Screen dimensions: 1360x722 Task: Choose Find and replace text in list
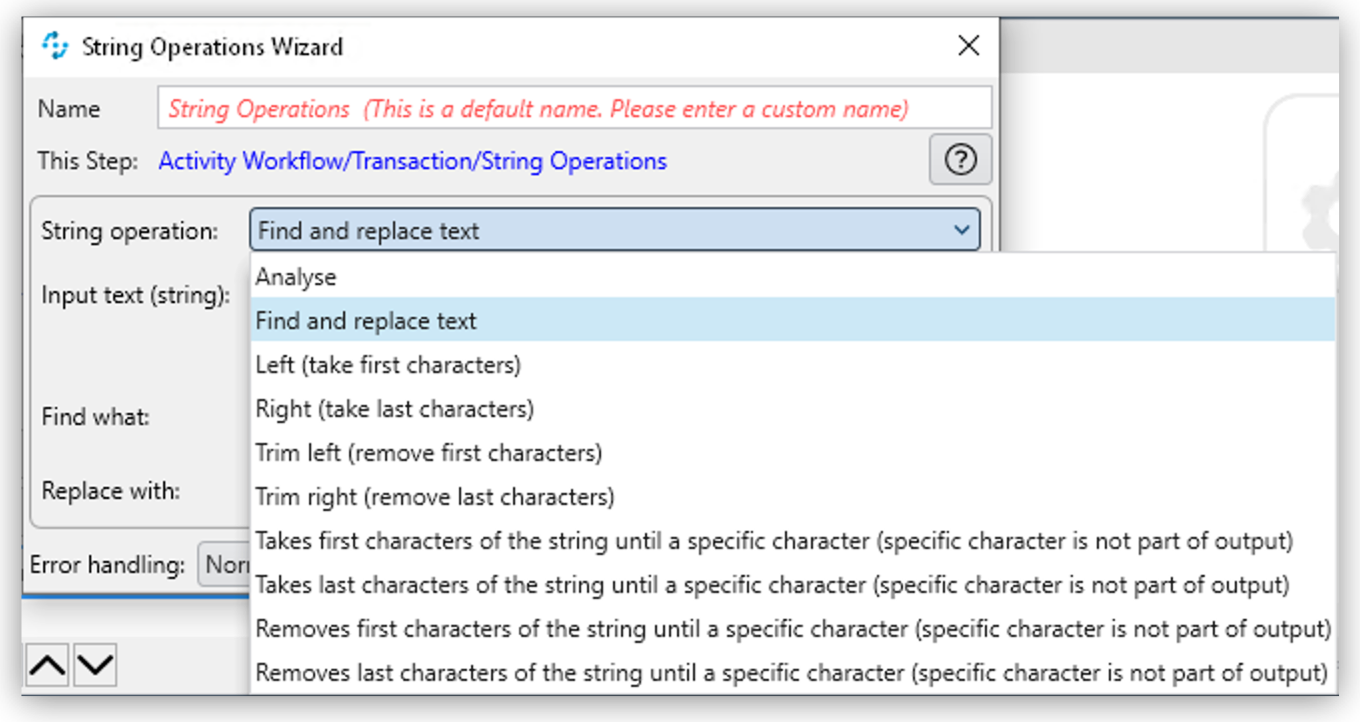(366, 321)
